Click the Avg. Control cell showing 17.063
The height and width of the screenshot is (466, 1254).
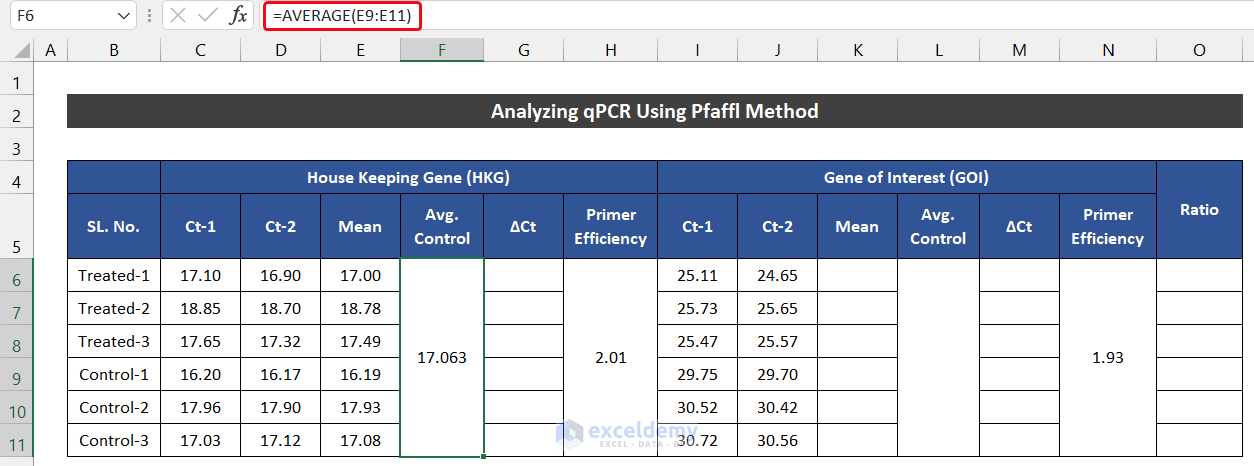tap(441, 357)
